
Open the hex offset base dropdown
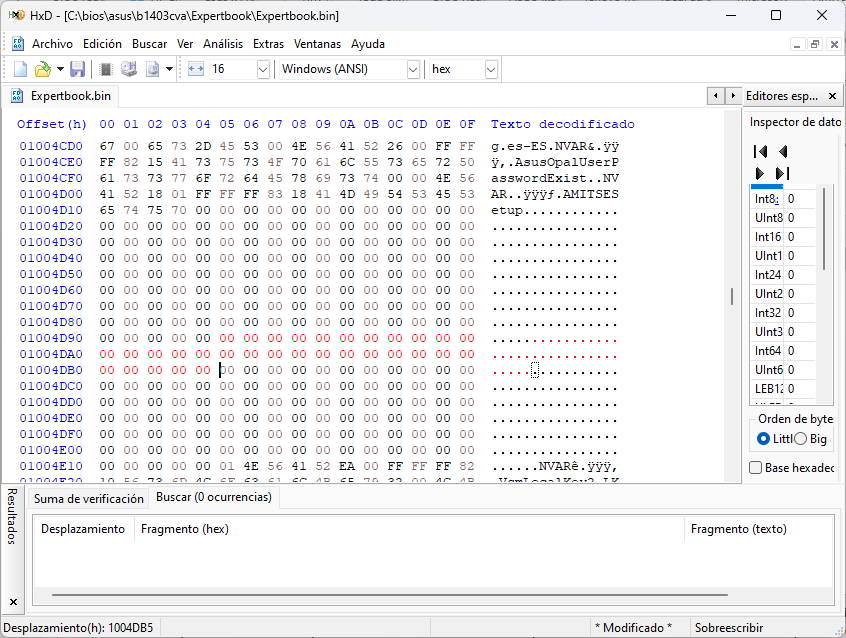pyautogui.click(x=490, y=70)
